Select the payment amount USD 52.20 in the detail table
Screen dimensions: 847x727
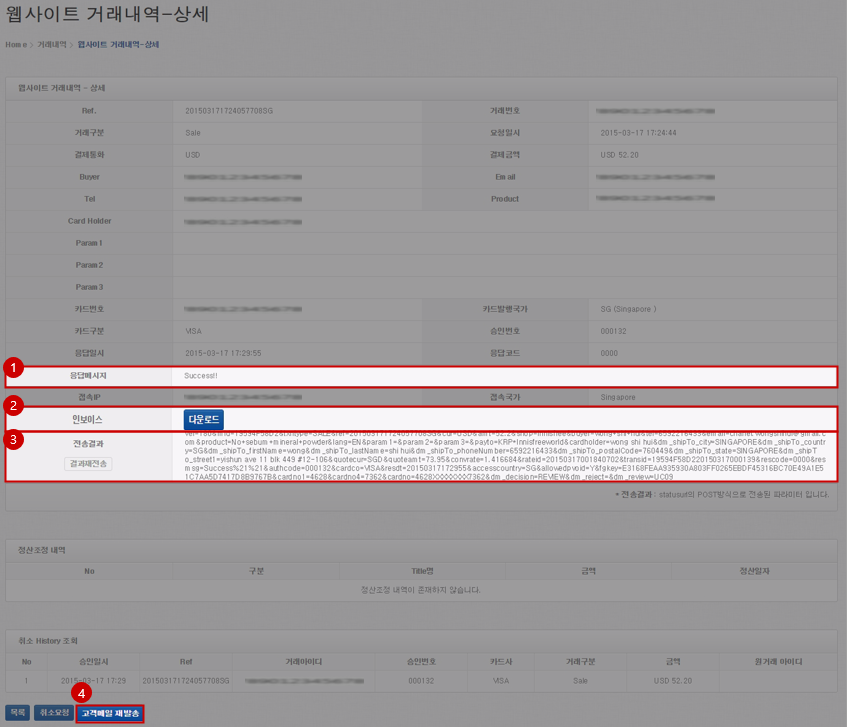pyautogui.click(x=620, y=155)
